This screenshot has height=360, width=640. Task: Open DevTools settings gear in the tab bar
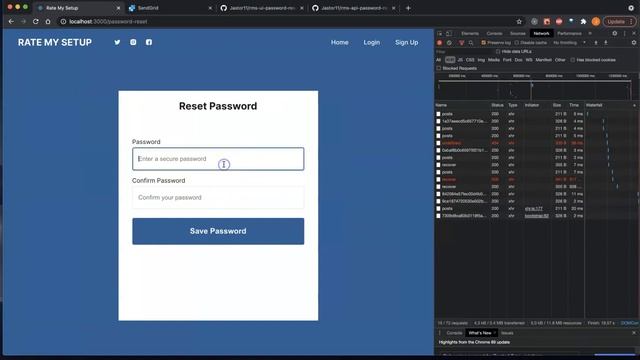pos(615,33)
